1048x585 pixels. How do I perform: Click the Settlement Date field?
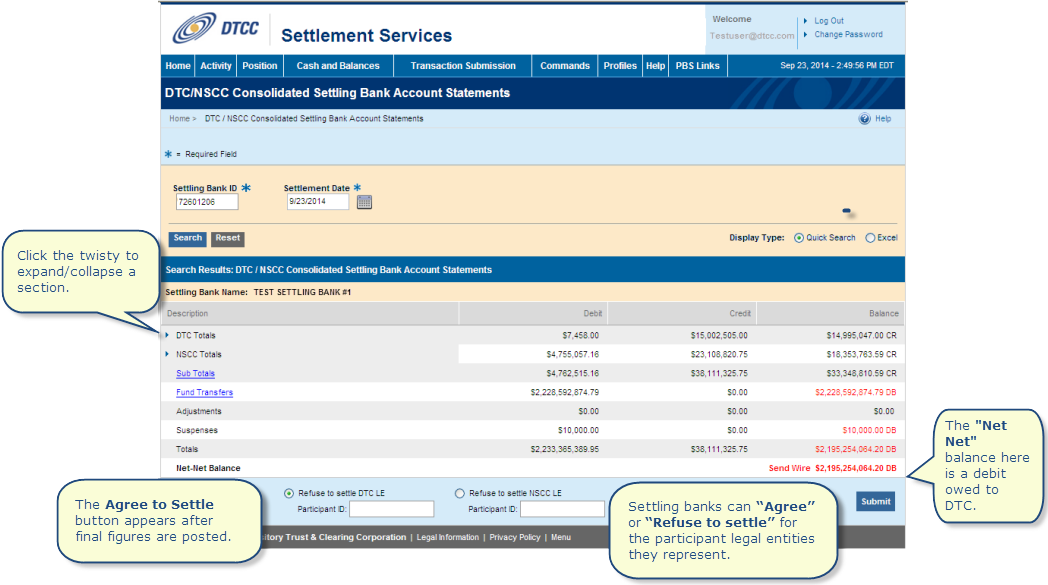(317, 202)
